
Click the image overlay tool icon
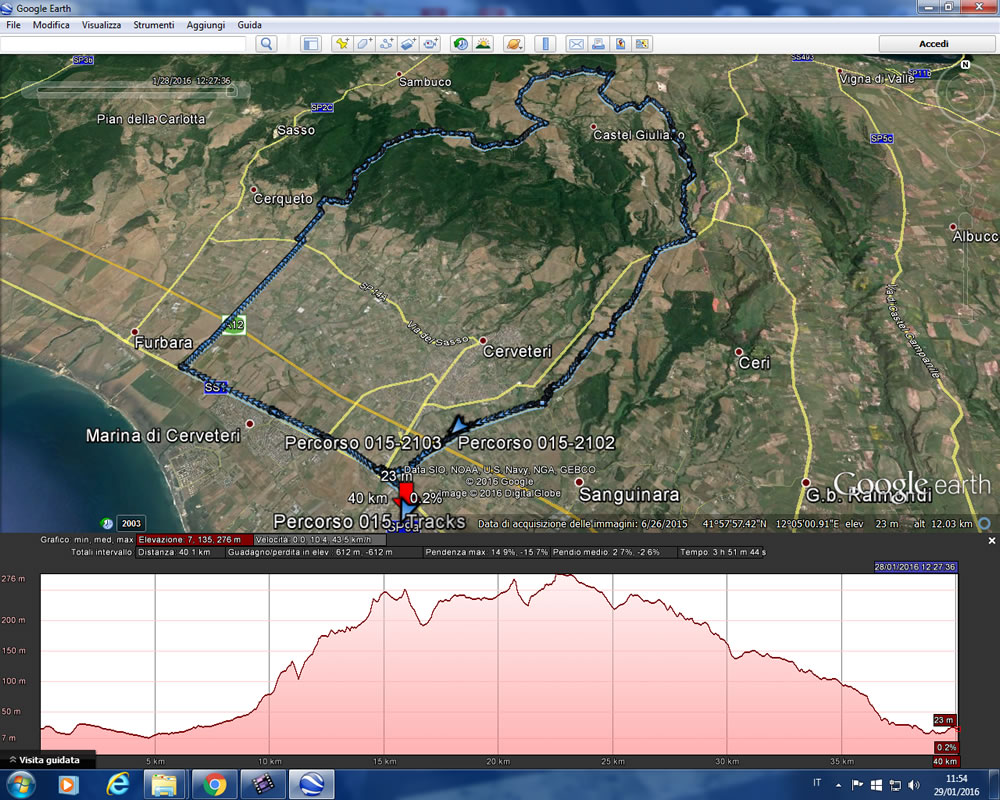[x=408, y=44]
